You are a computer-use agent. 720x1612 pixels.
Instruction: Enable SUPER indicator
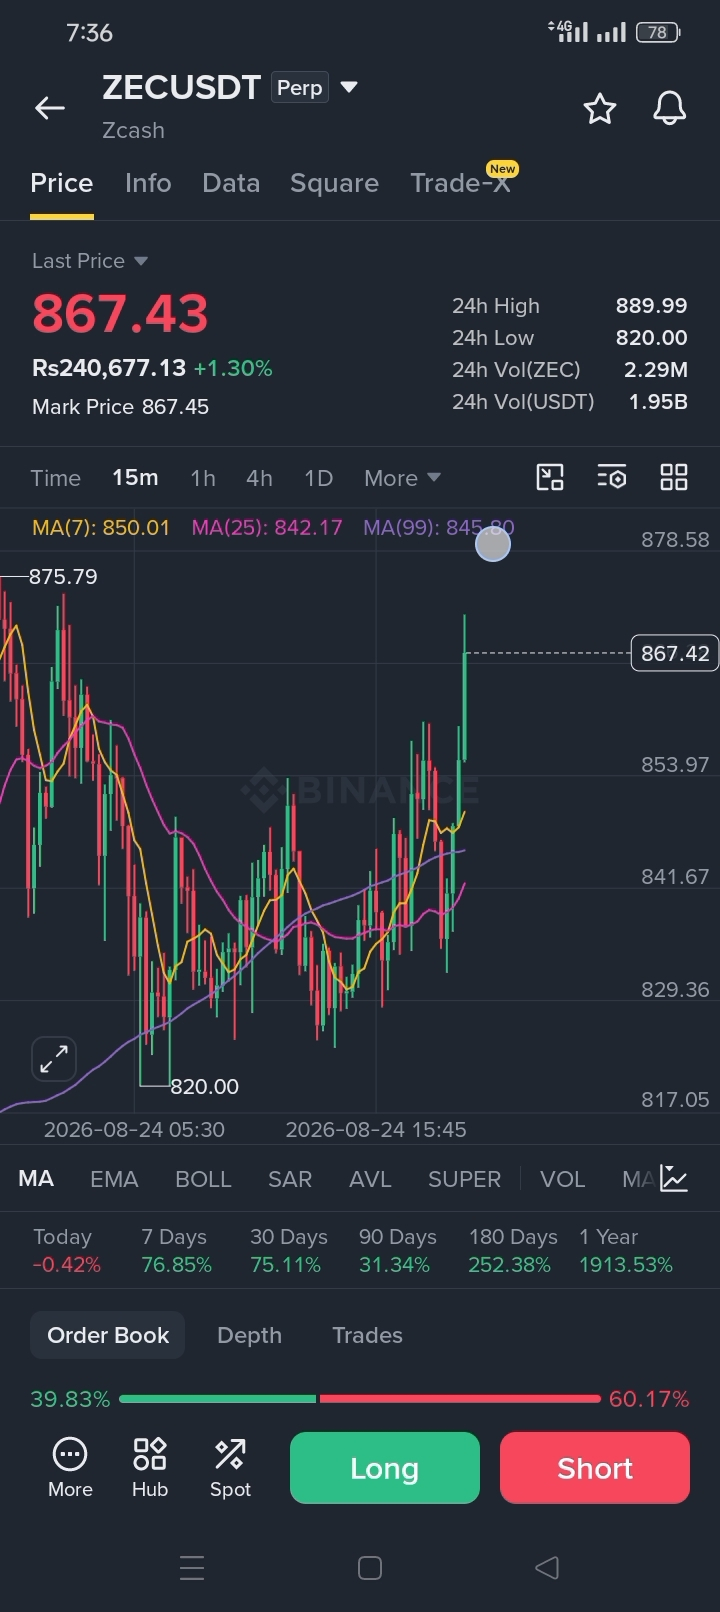(x=464, y=1179)
